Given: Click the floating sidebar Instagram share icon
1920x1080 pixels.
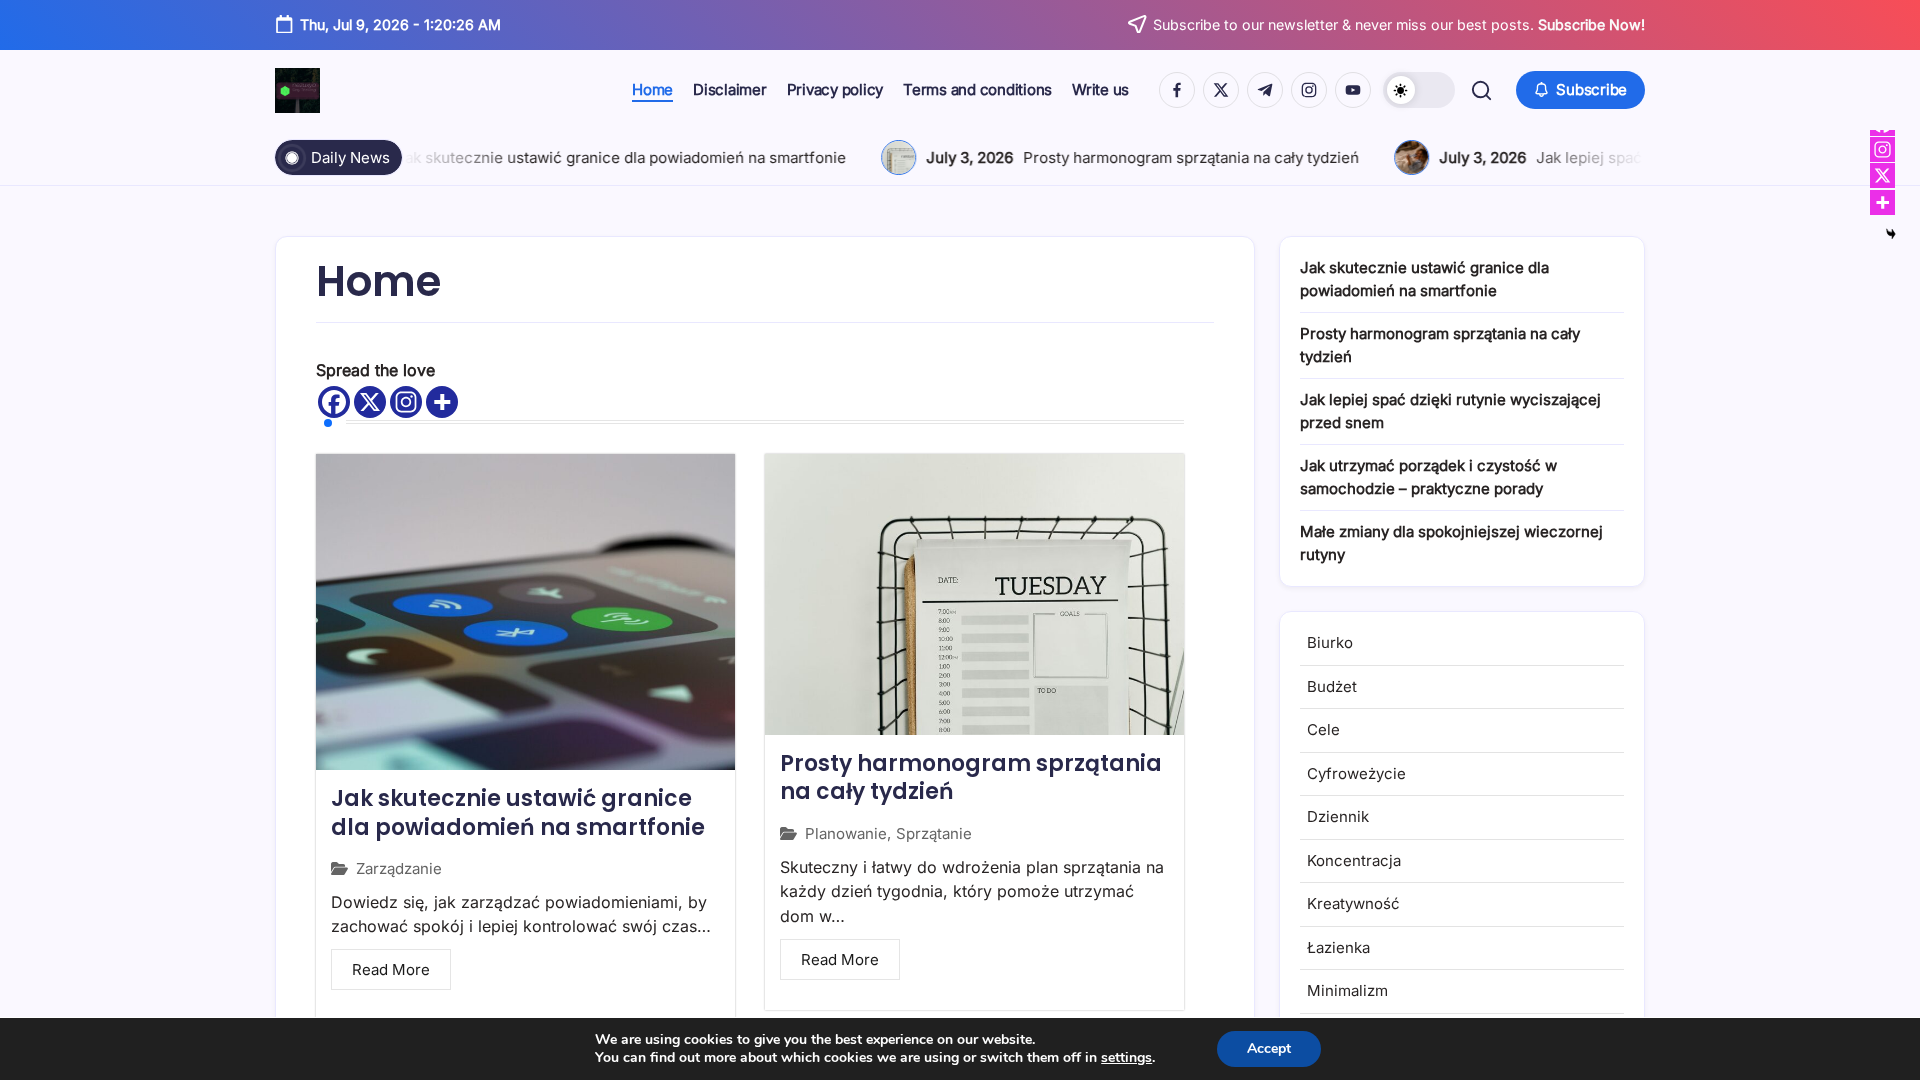Looking at the screenshot, I should [x=1882, y=149].
